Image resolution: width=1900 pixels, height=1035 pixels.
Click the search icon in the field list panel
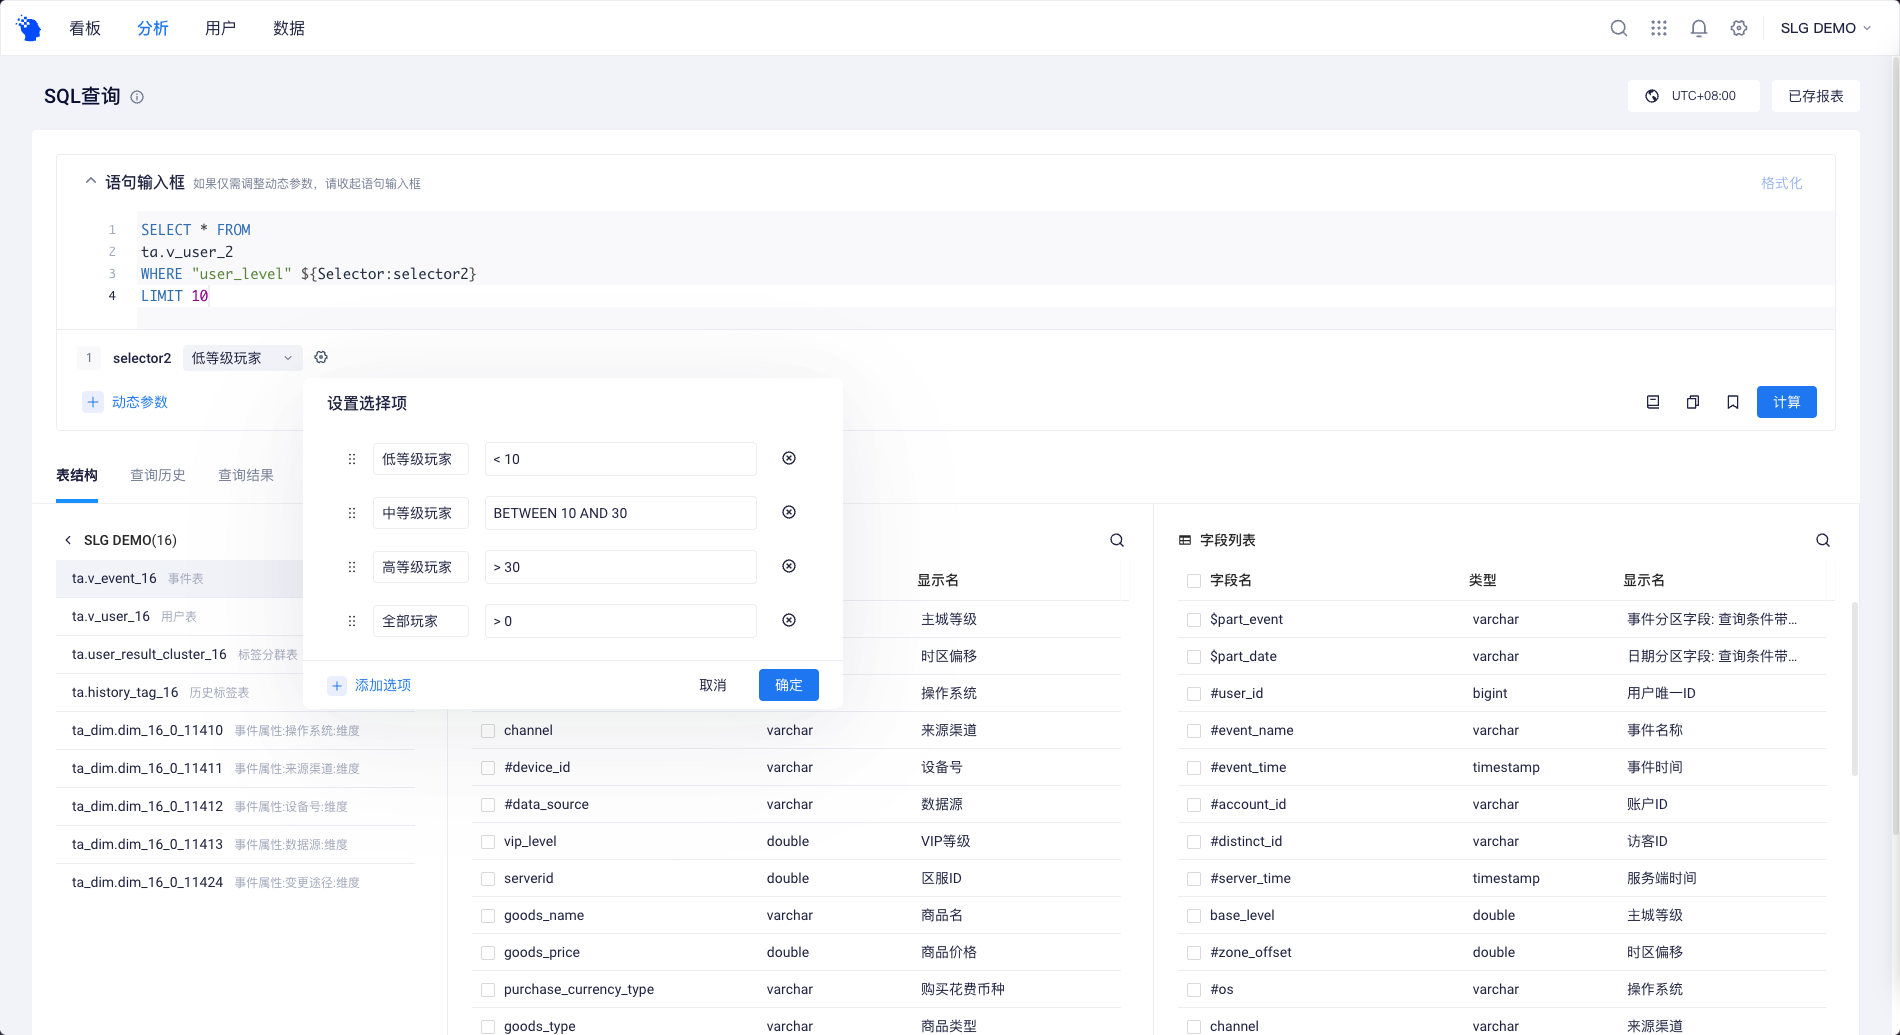point(1822,540)
